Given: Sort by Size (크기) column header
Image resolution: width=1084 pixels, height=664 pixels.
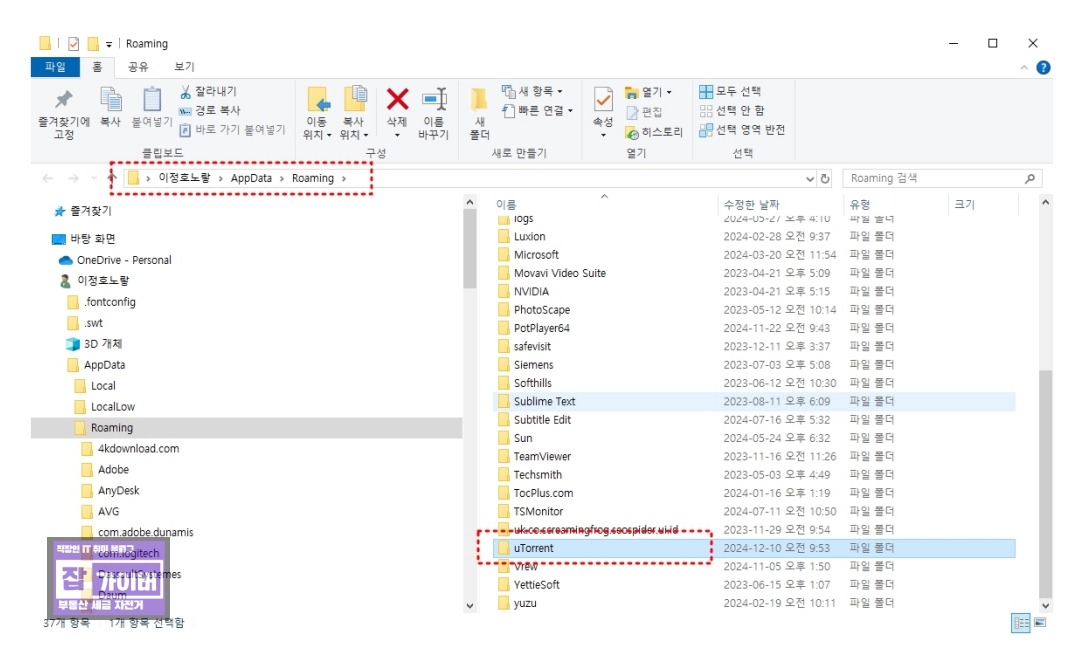Looking at the screenshot, I should point(964,205).
